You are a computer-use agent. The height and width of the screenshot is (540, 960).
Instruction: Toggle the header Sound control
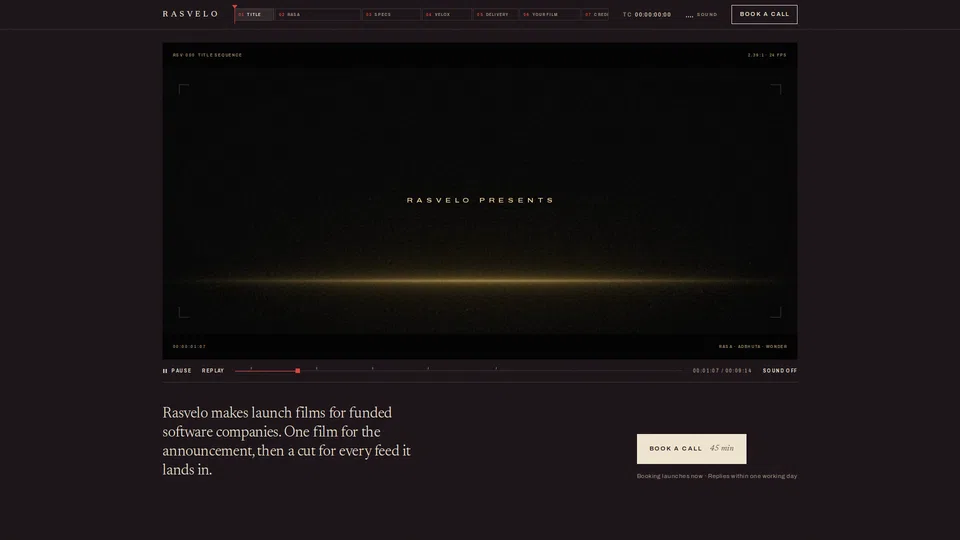click(x=701, y=15)
